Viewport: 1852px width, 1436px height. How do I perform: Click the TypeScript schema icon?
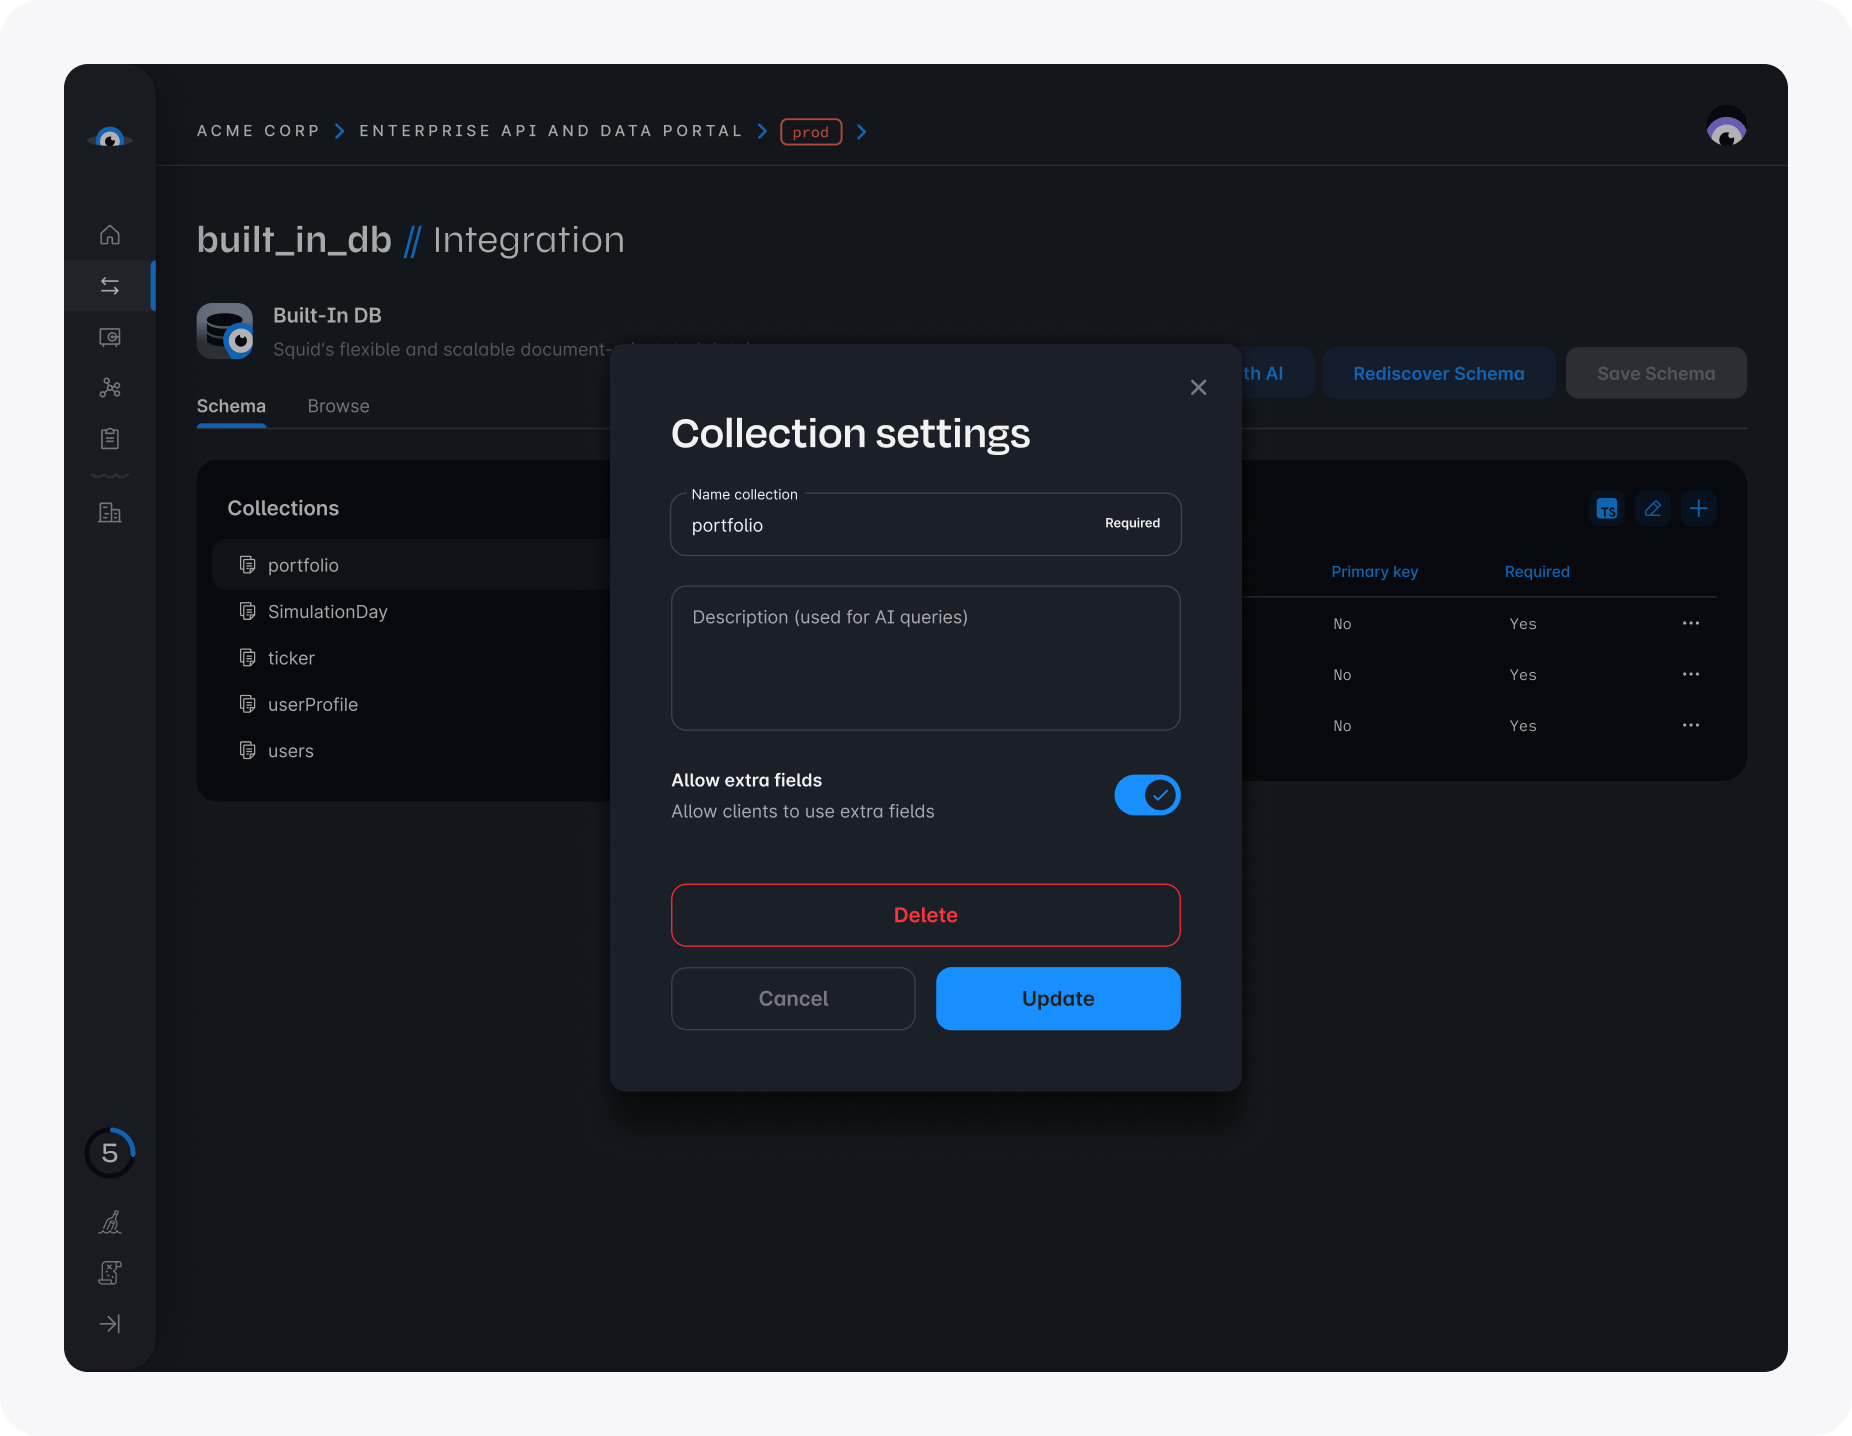click(x=1607, y=509)
